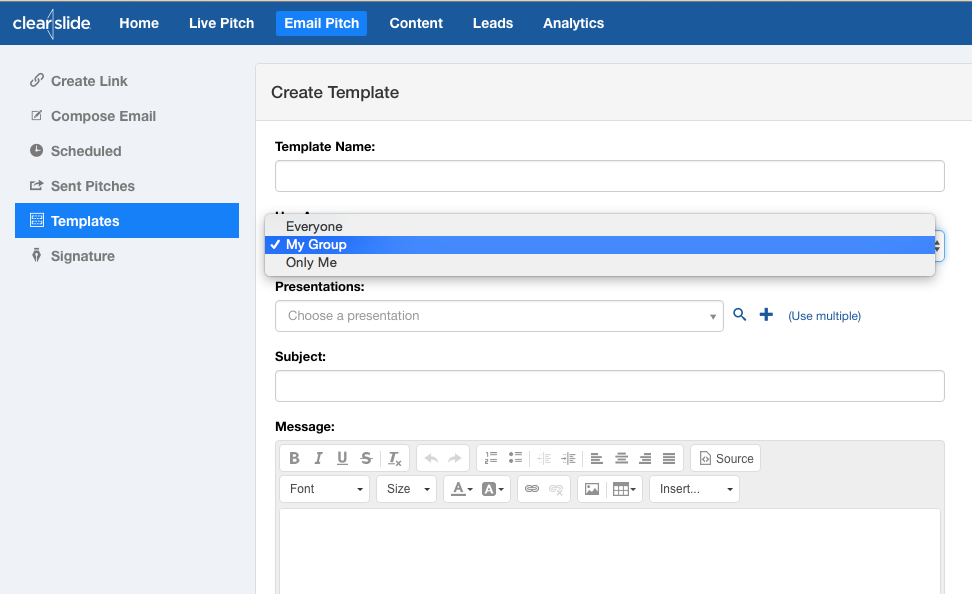972x594 pixels.
Task: Open the Font dropdown in the editor
Action: [324, 489]
